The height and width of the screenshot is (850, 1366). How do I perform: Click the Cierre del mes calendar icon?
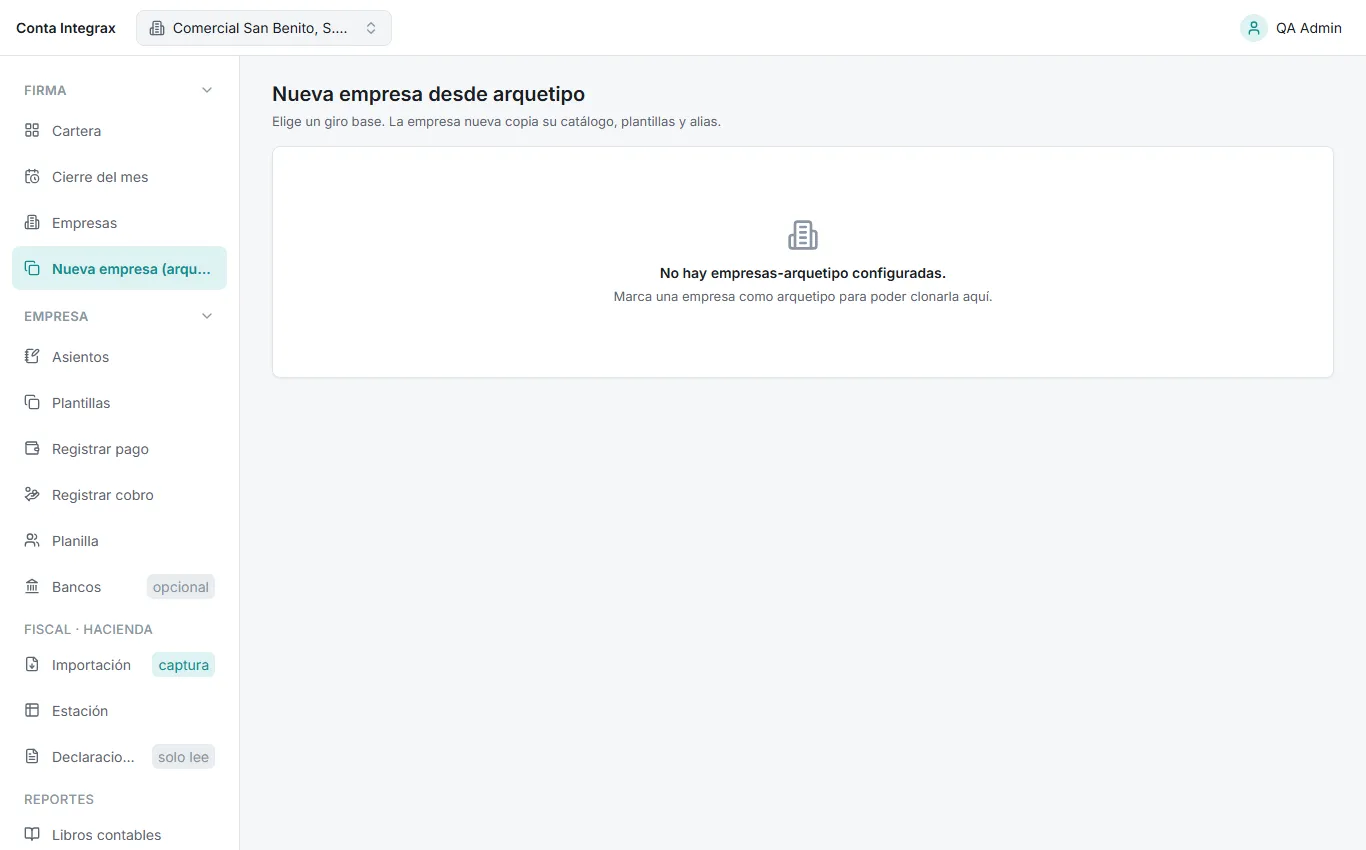pos(32,177)
